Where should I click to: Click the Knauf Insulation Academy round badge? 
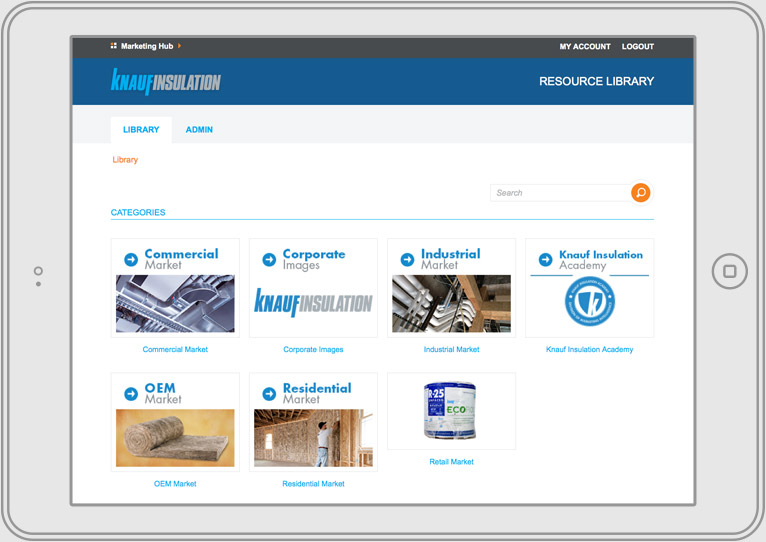tap(590, 302)
